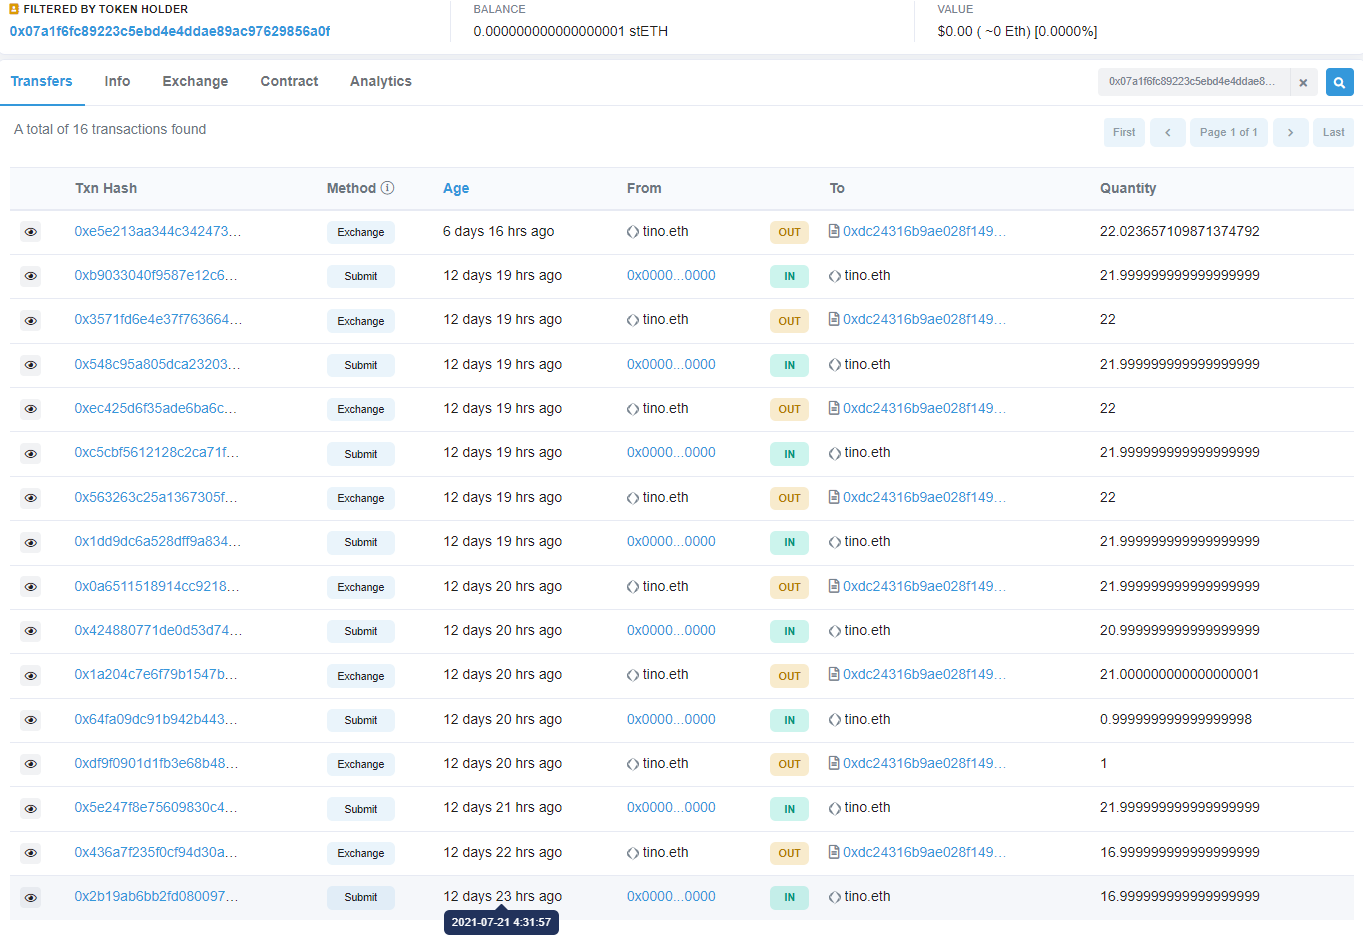Open the Contract tab
The image size is (1363, 939).
[x=289, y=81]
